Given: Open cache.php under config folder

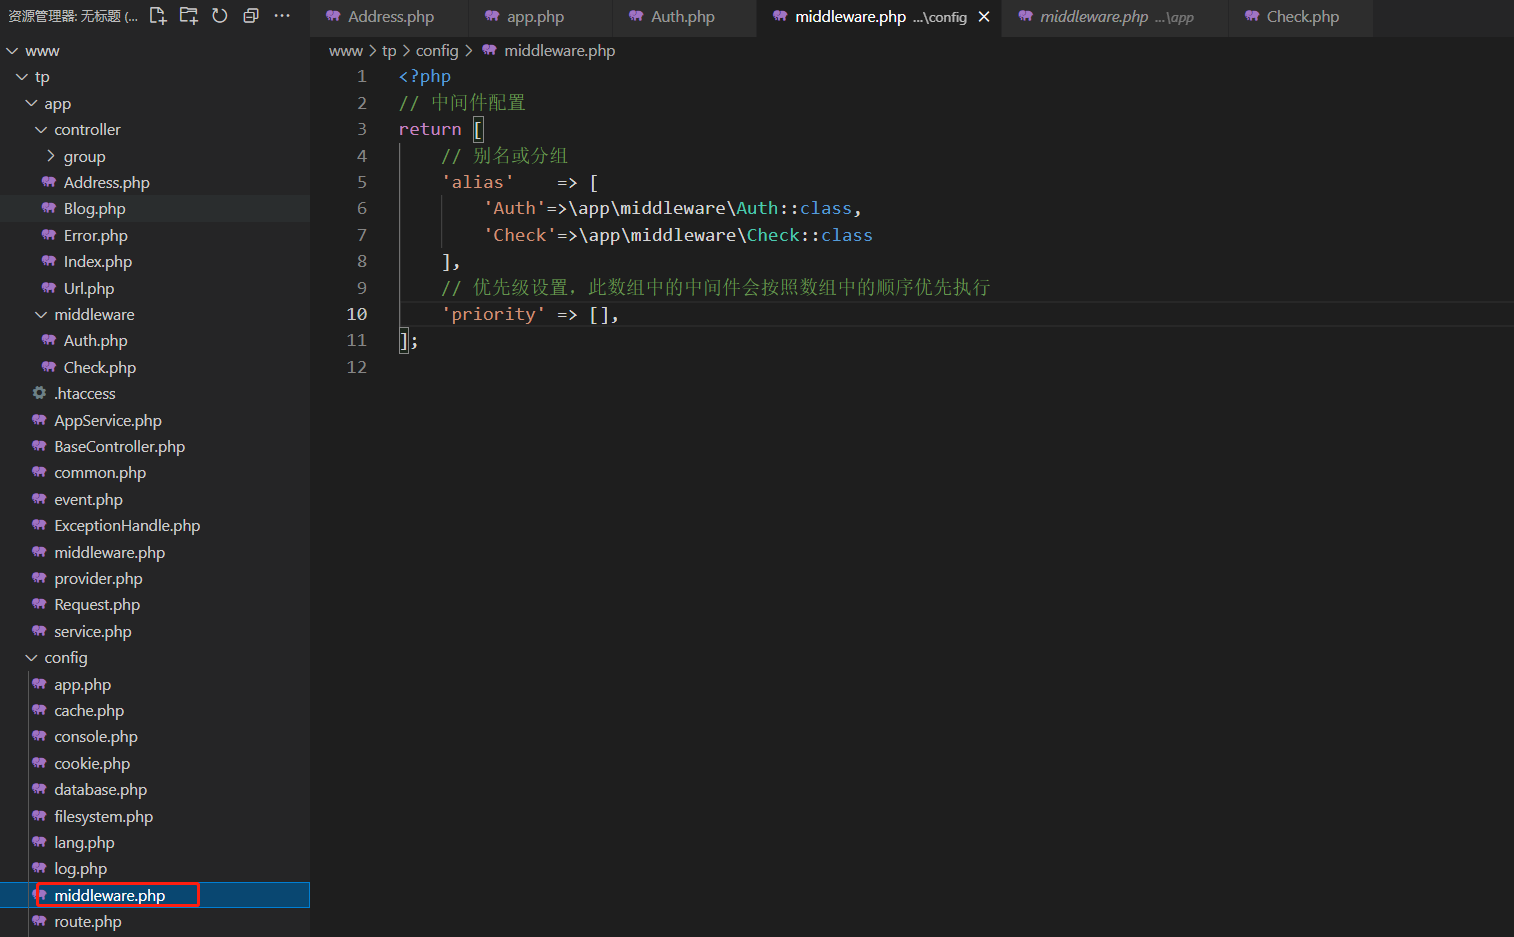Looking at the screenshot, I should (x=155, y=711).
